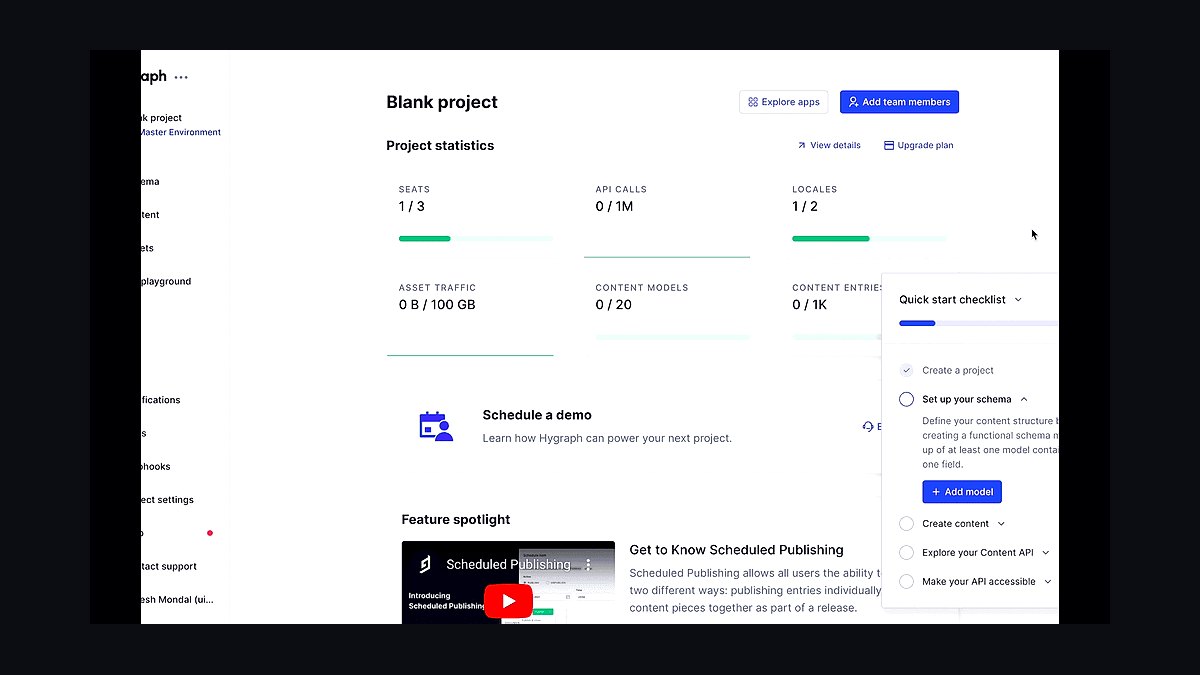Open Project settings in the sidebar
Screen dimensions: 1200x675
pos(167,500)
